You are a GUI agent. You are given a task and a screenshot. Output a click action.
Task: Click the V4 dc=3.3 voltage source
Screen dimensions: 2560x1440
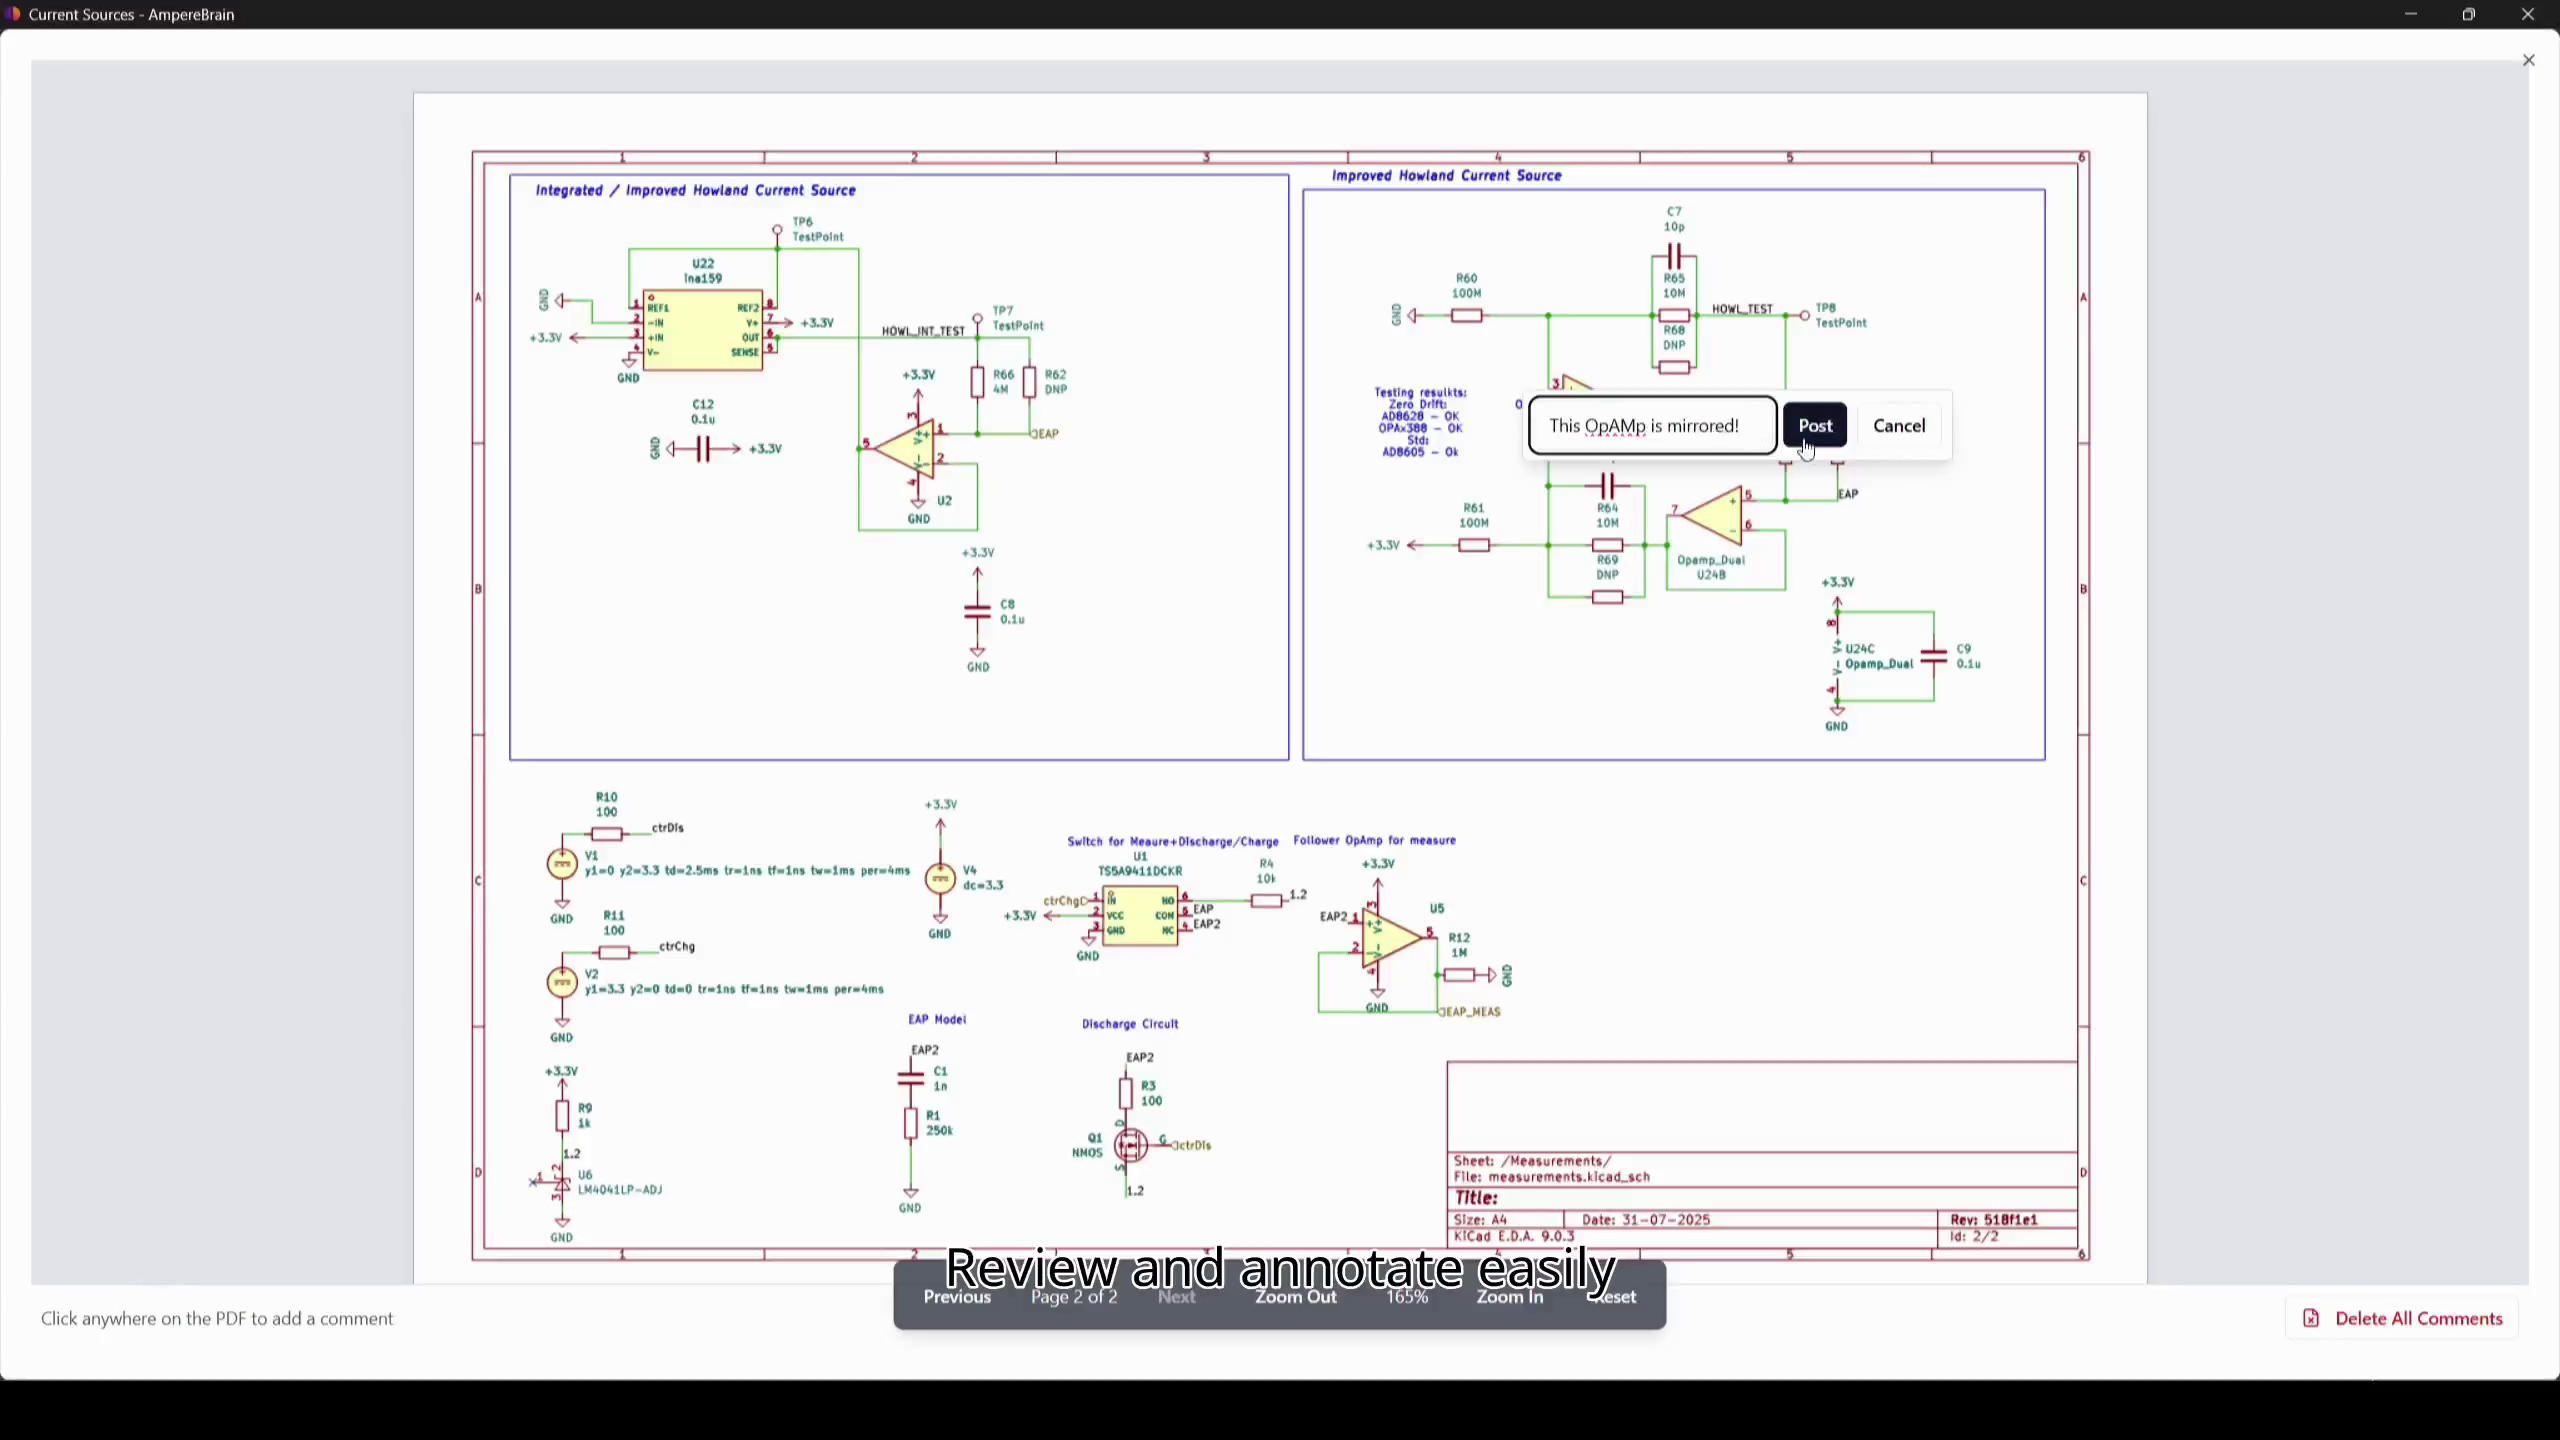click(939, 878)
